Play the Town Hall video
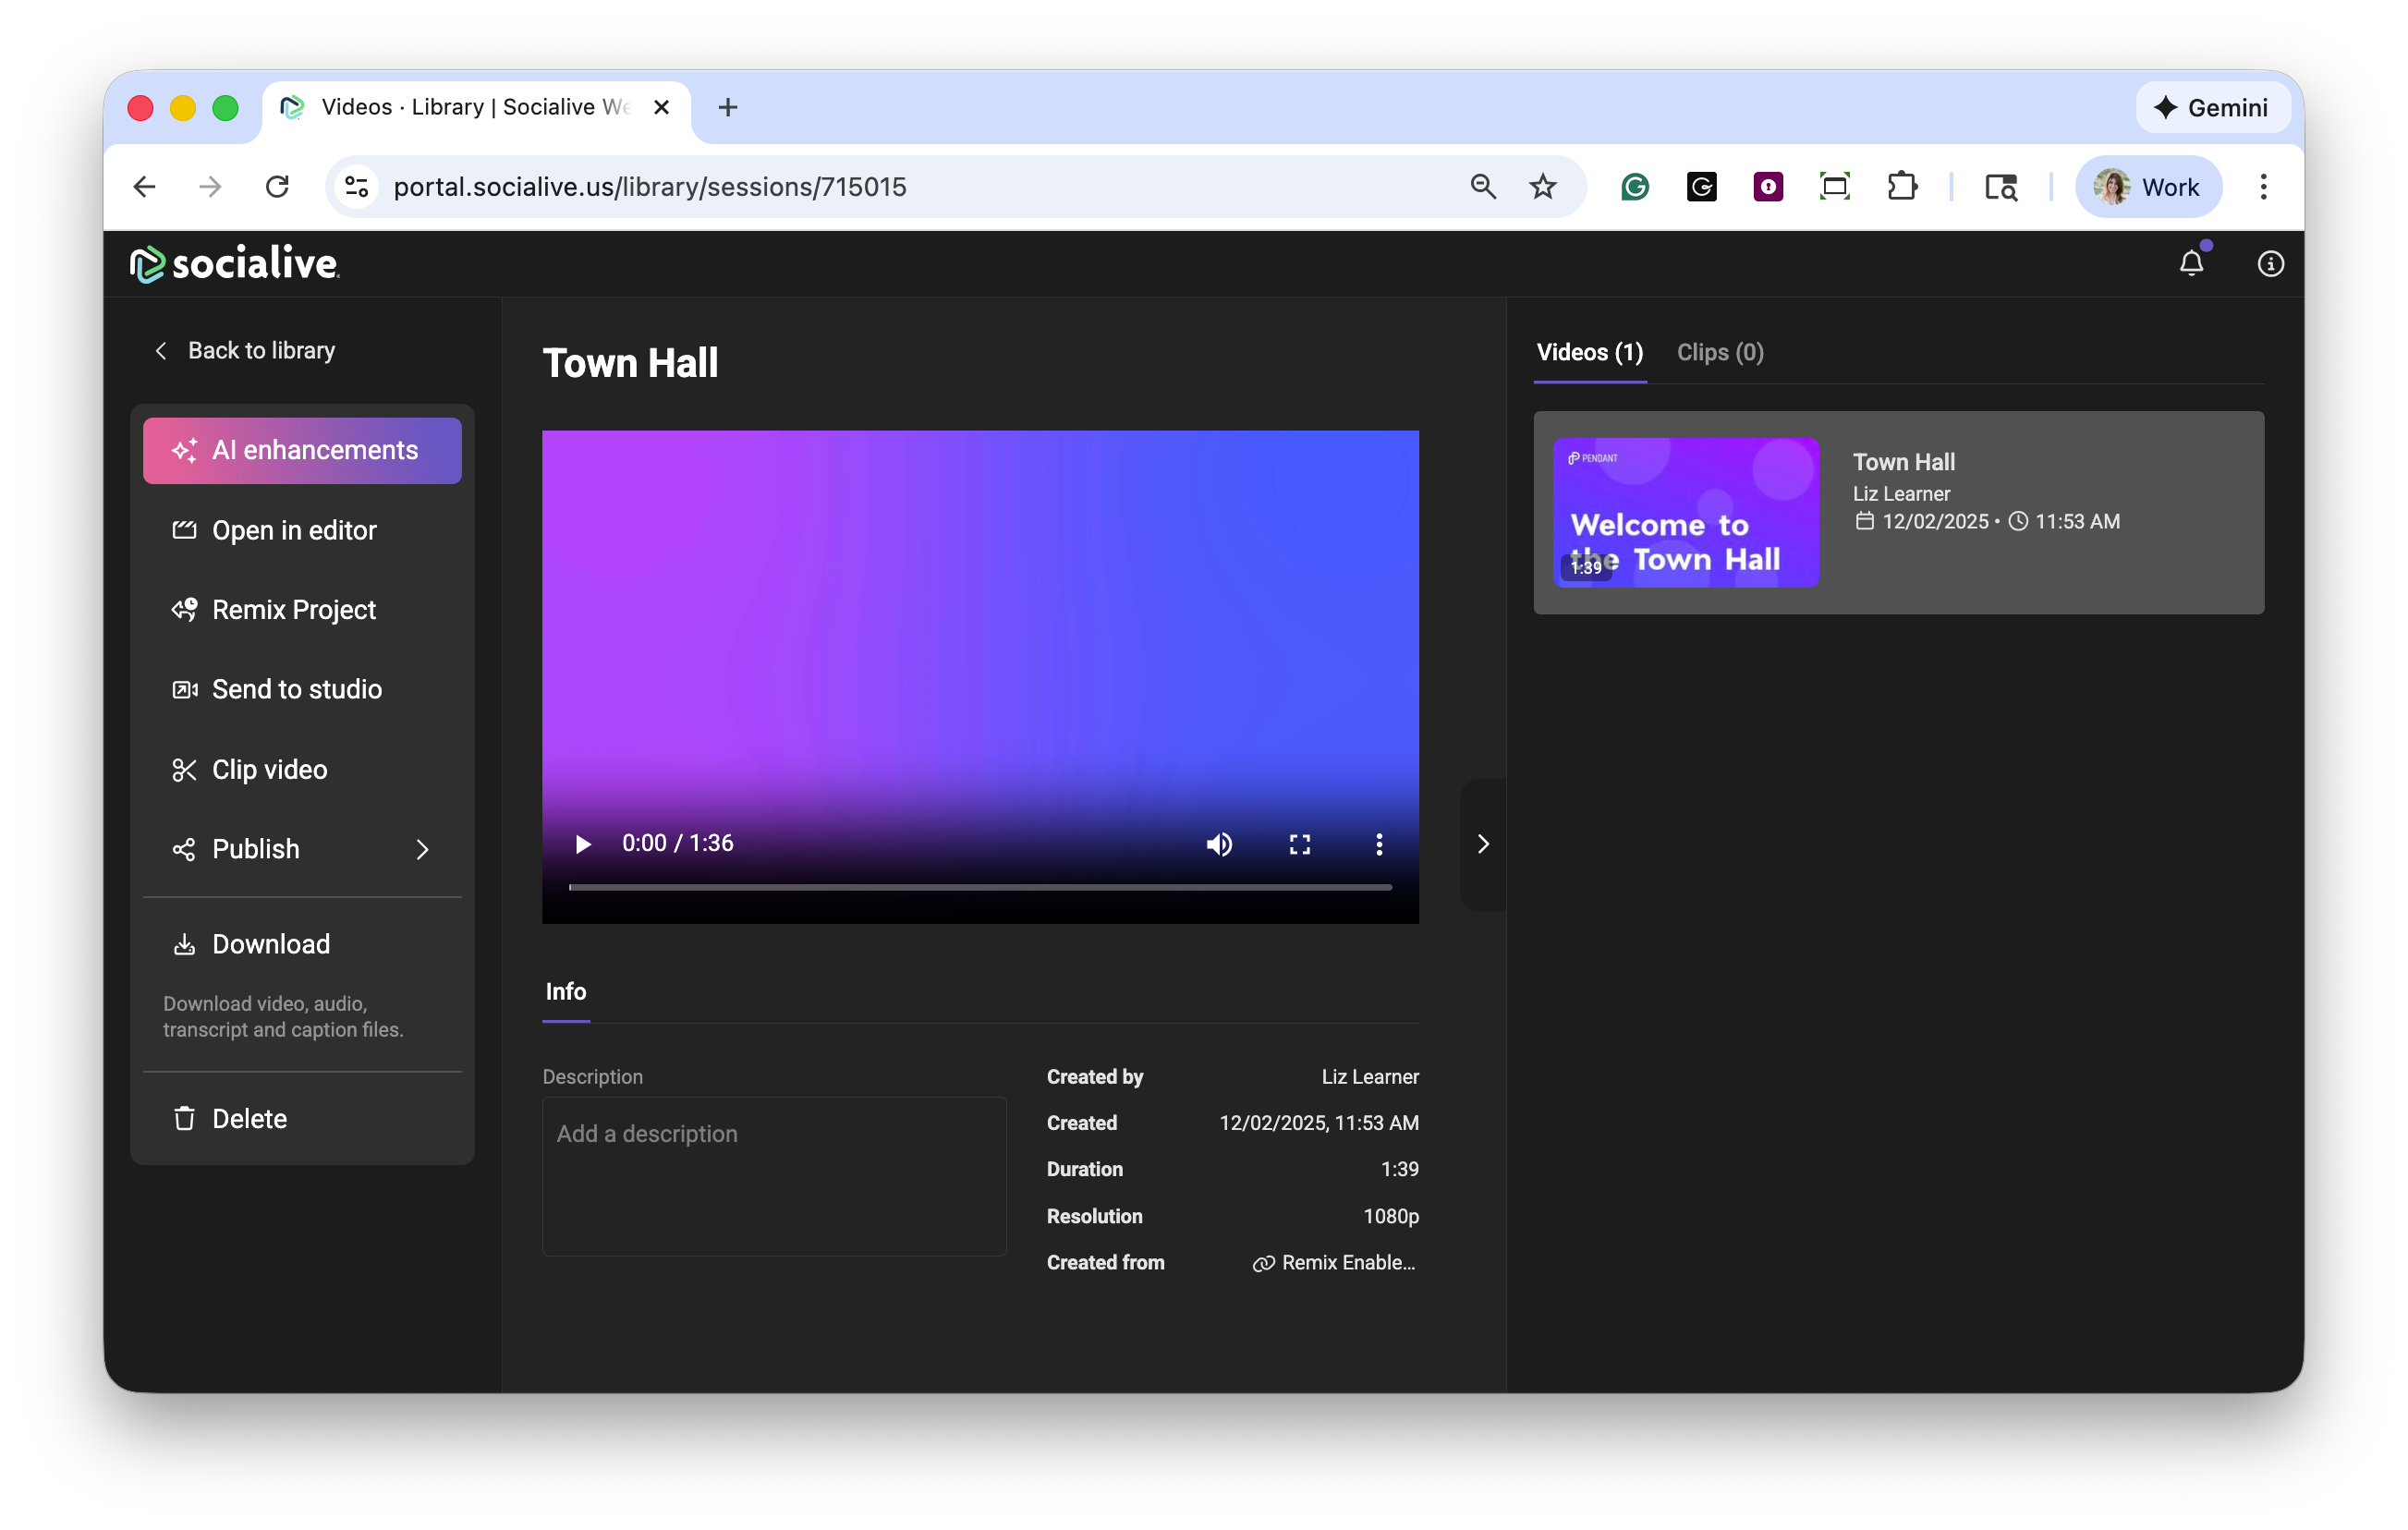The height and width of the screenshot is (1530, 2408). tap(582, 844)
